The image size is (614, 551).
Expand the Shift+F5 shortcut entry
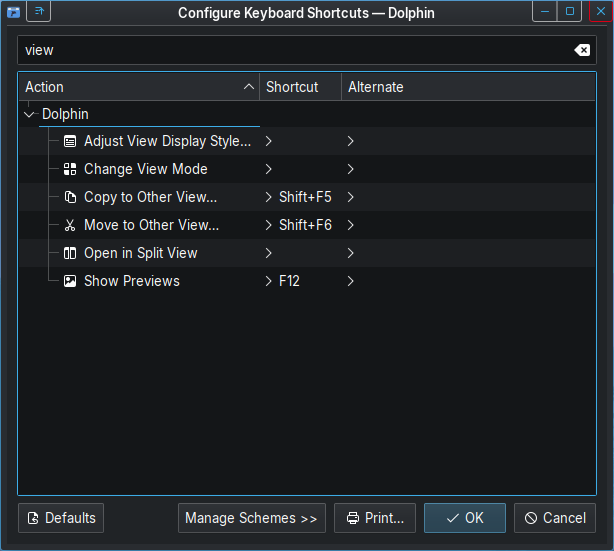tap(268, 197)
